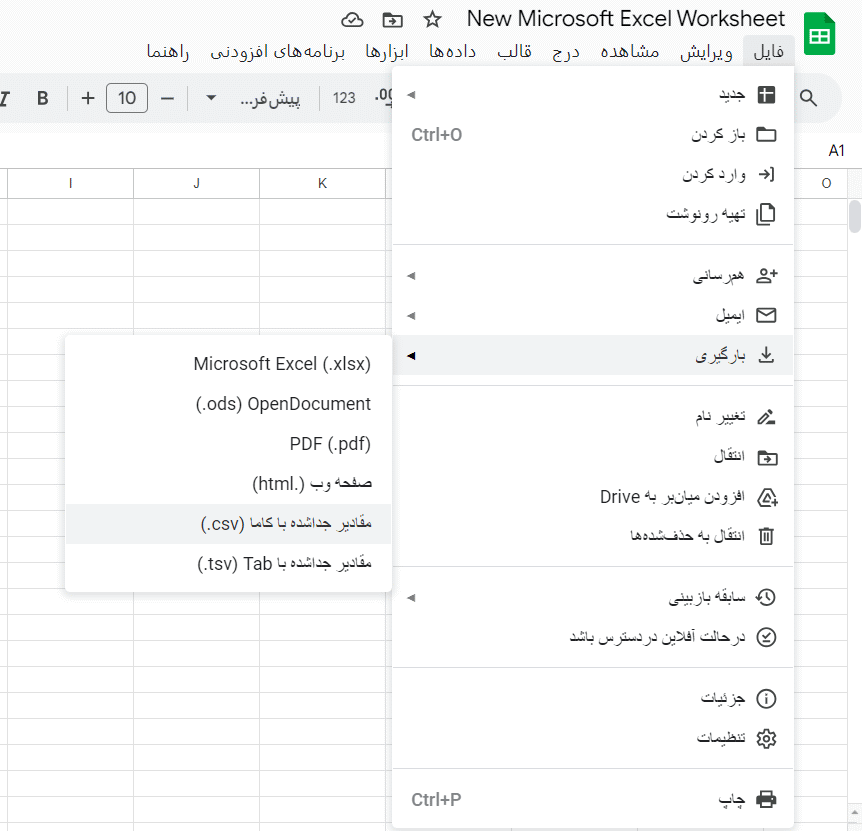Select column J header
The image size is (862, 831).
[196, 184]
